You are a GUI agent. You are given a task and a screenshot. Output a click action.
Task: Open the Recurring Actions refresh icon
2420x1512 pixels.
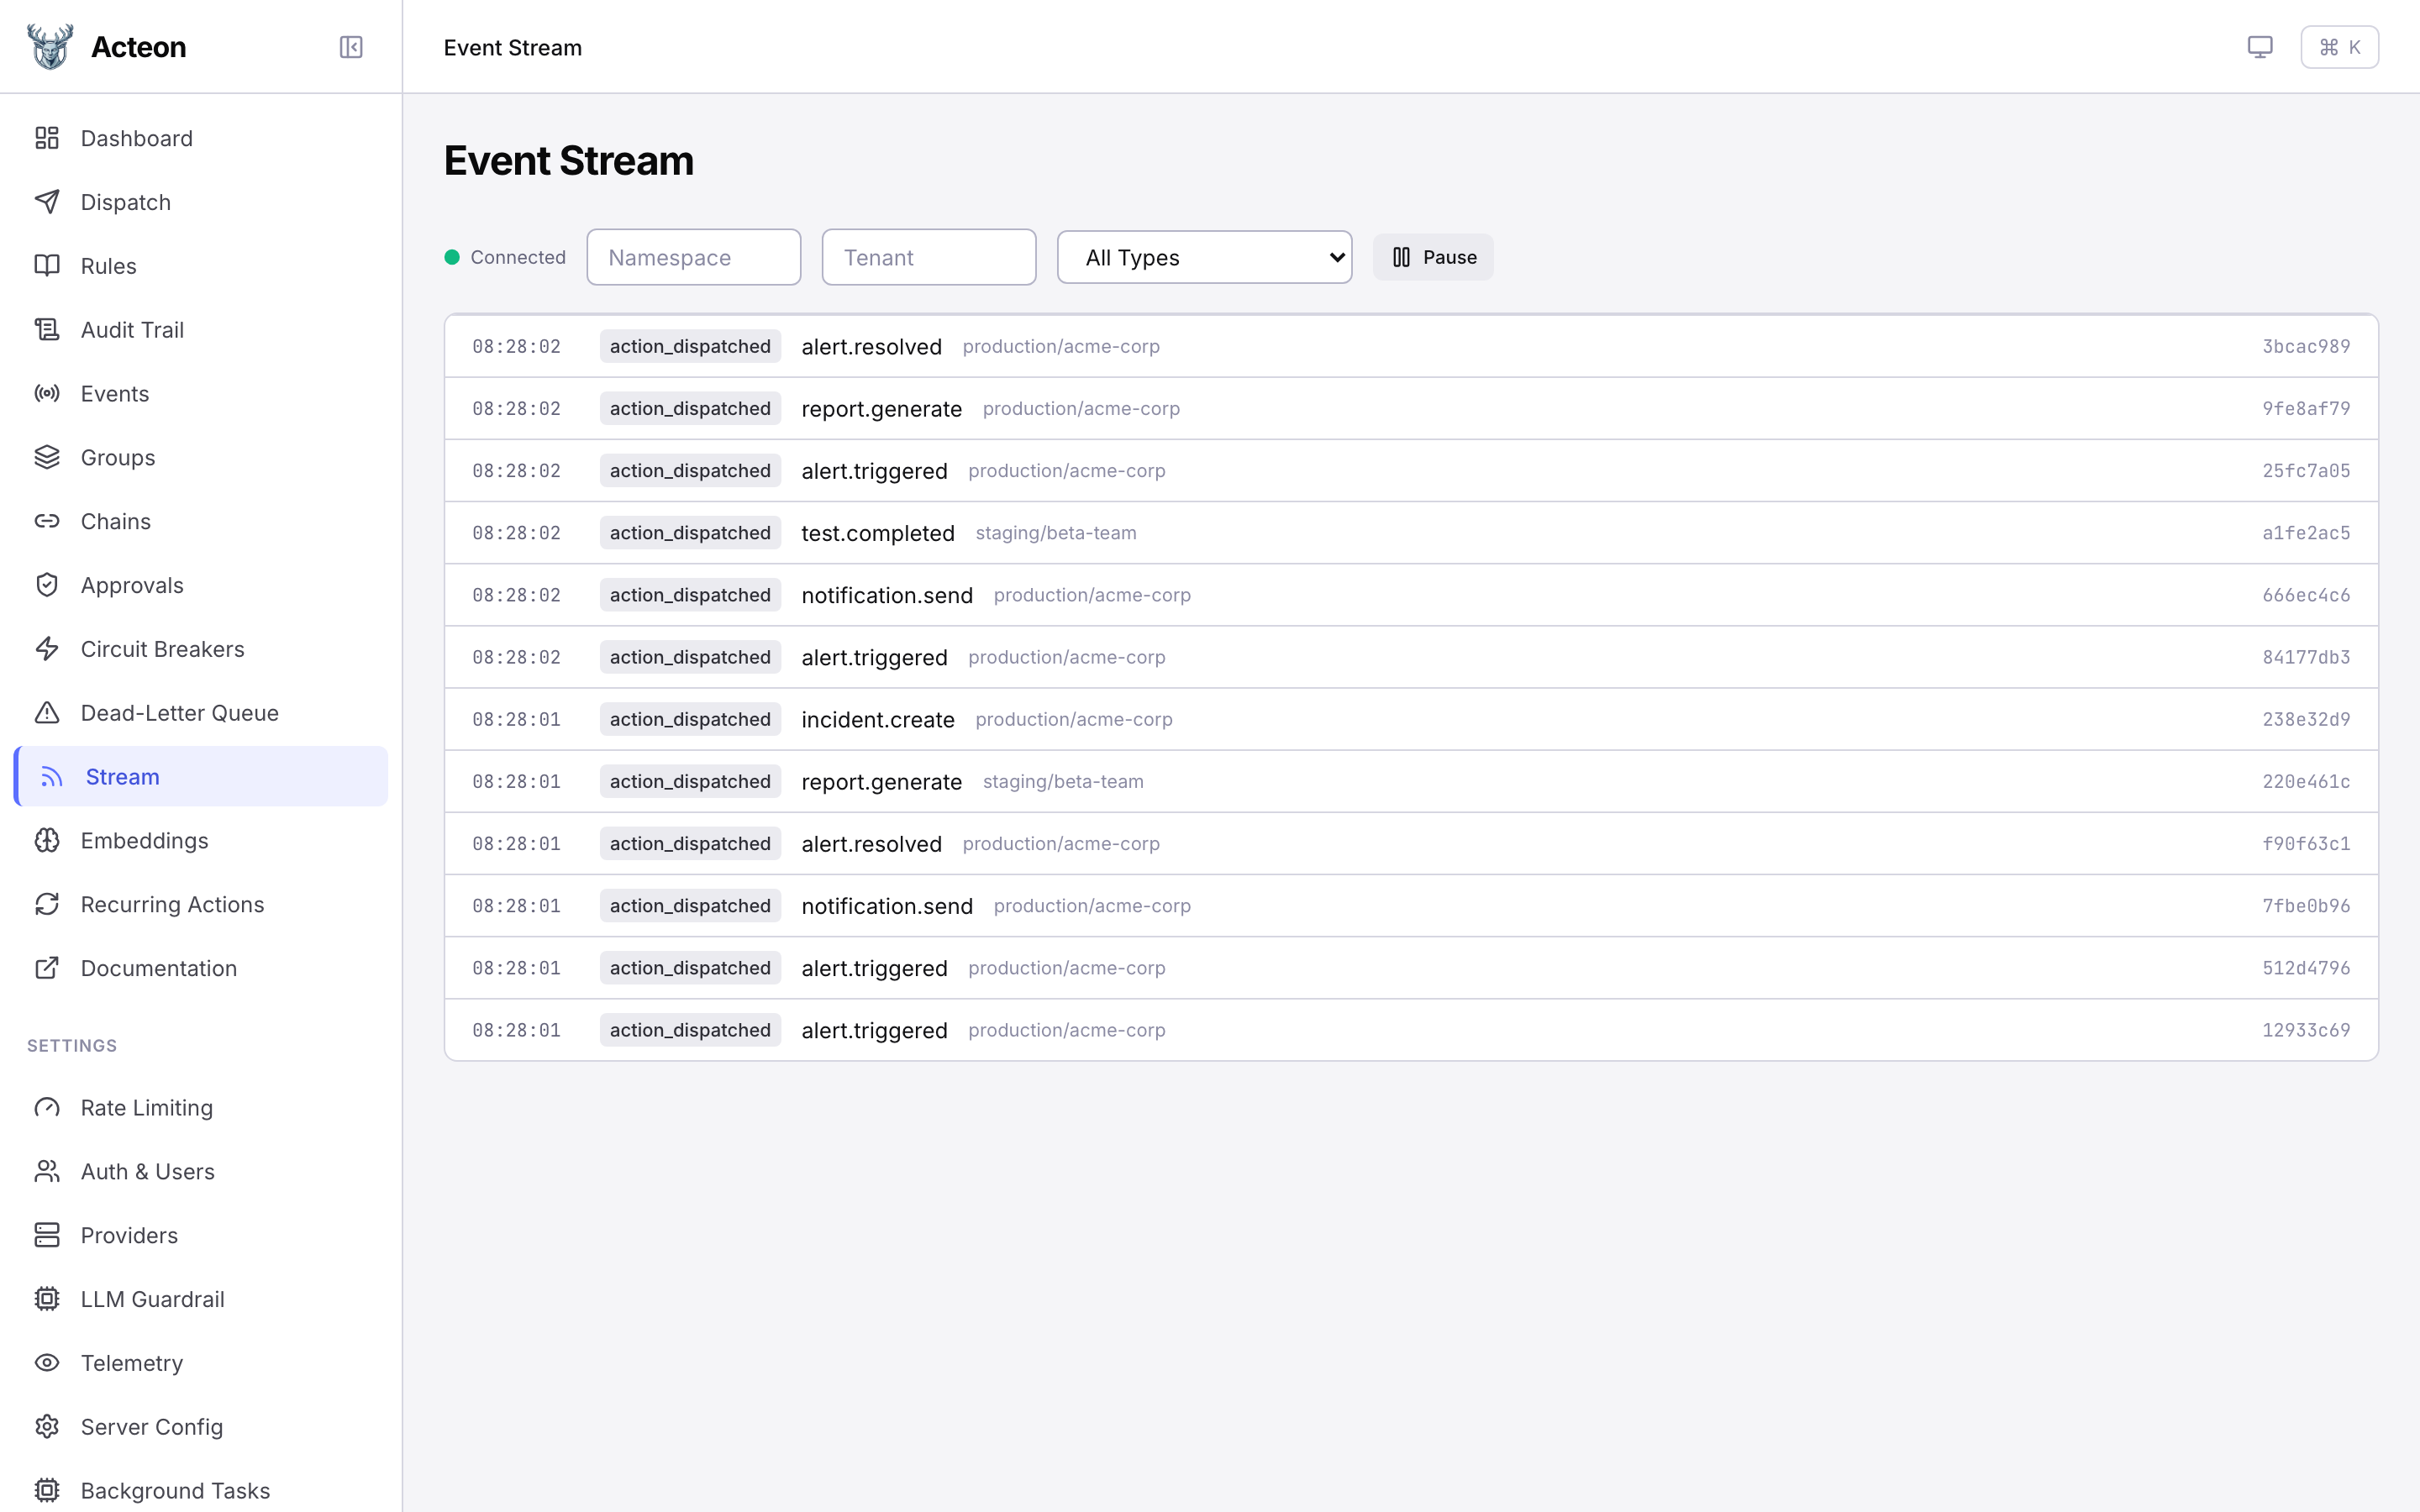pyautogui.click(x=47, y=905)
